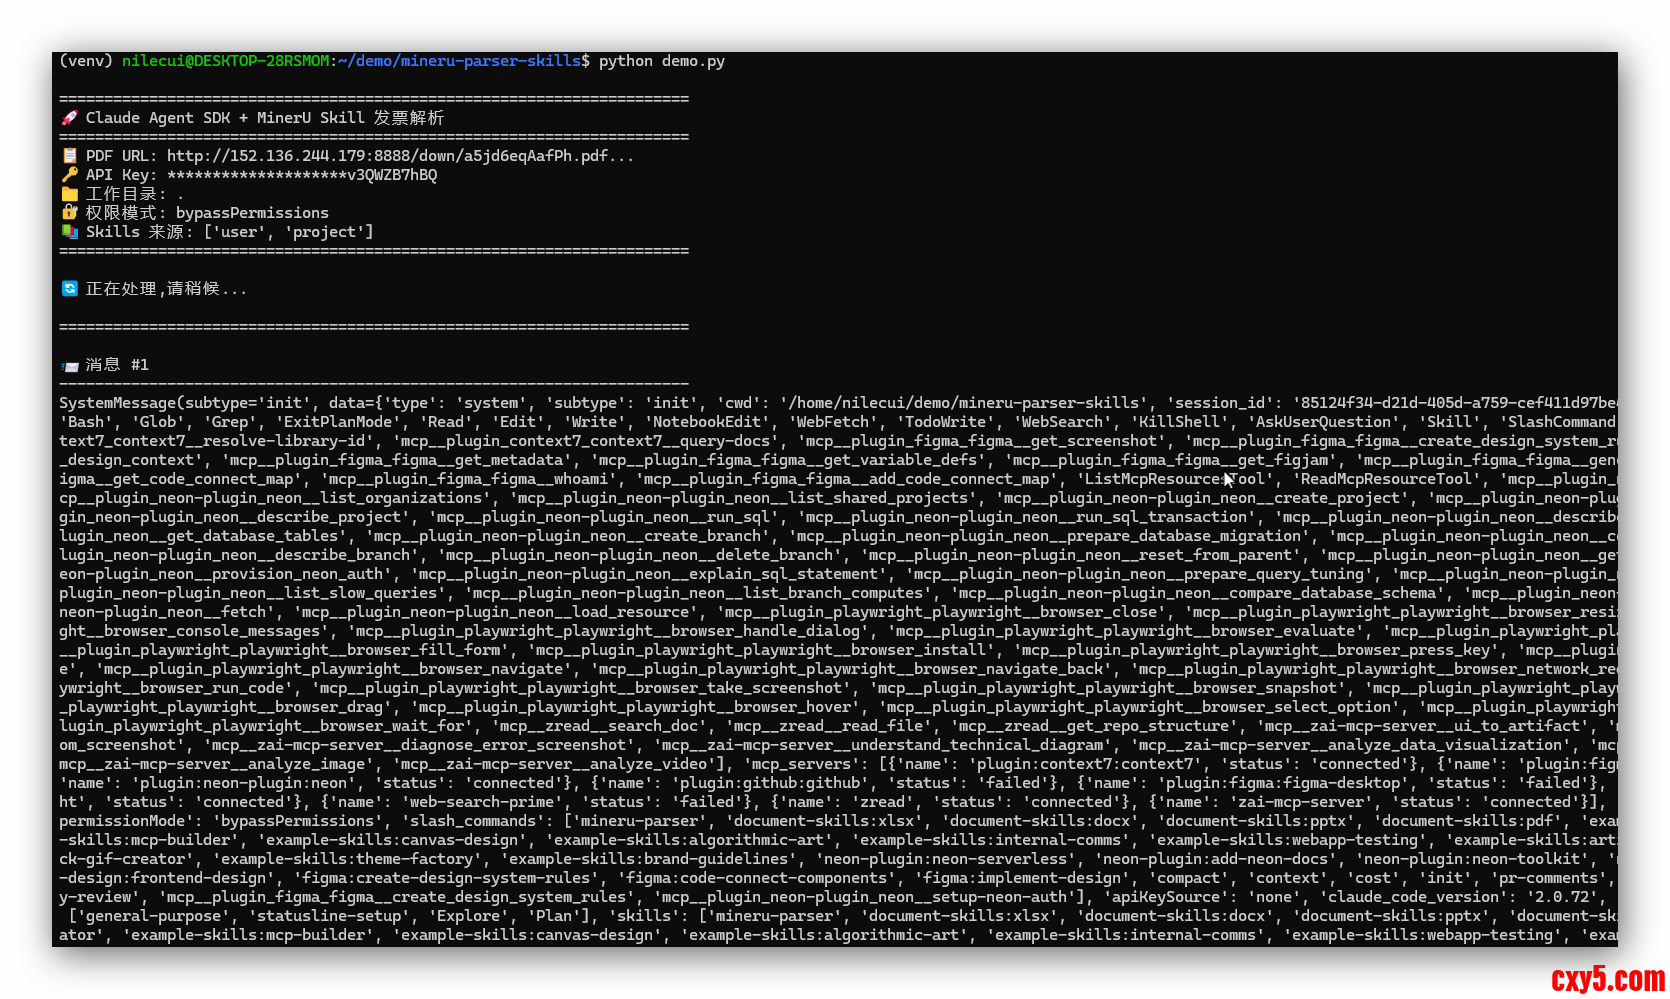Click the title 'Claude Agent SDK + MinerU Skill 发票解析'
Screen dimensions: 1670x999
click(x=265, y=118)
